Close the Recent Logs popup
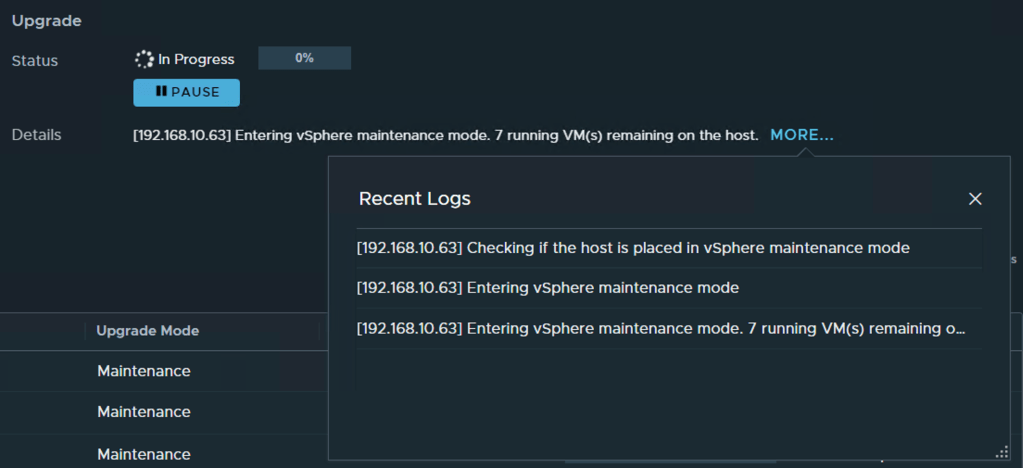Screen dimensions: 1023x468 pyautogui.click(x=975, y=199)
